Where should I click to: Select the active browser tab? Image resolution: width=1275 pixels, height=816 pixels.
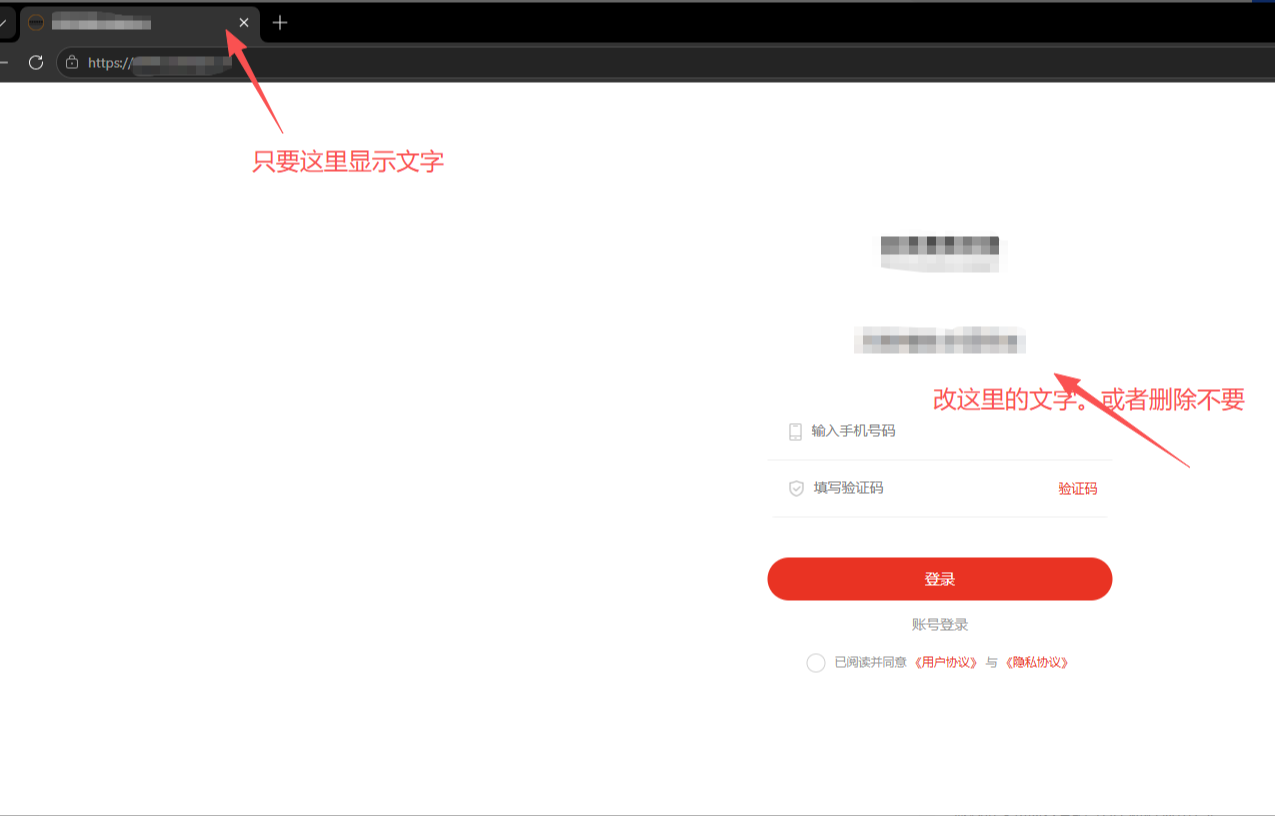pos(140,22)
